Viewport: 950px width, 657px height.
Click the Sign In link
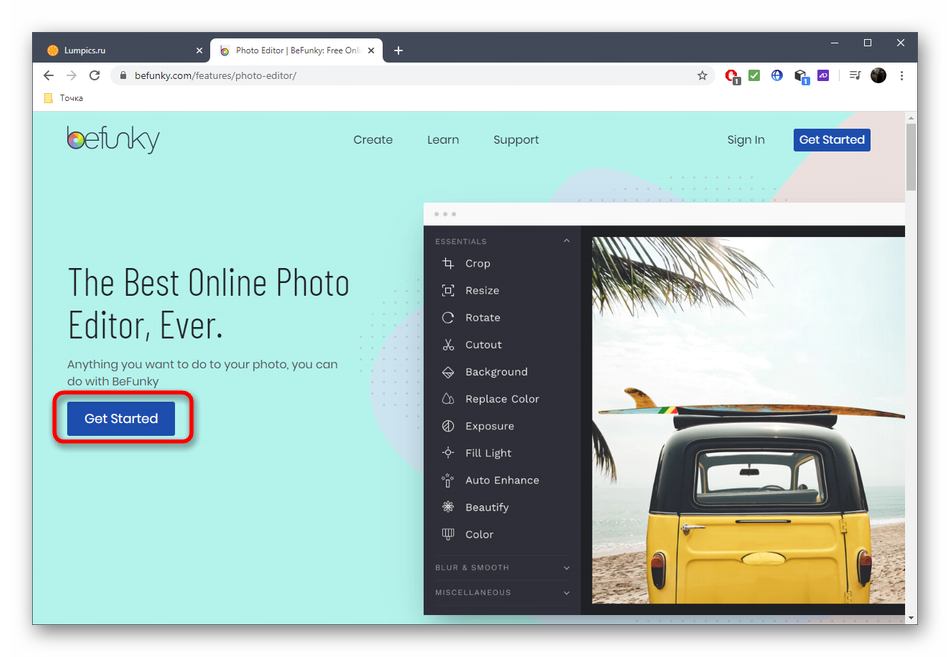[x=746, y=140]
